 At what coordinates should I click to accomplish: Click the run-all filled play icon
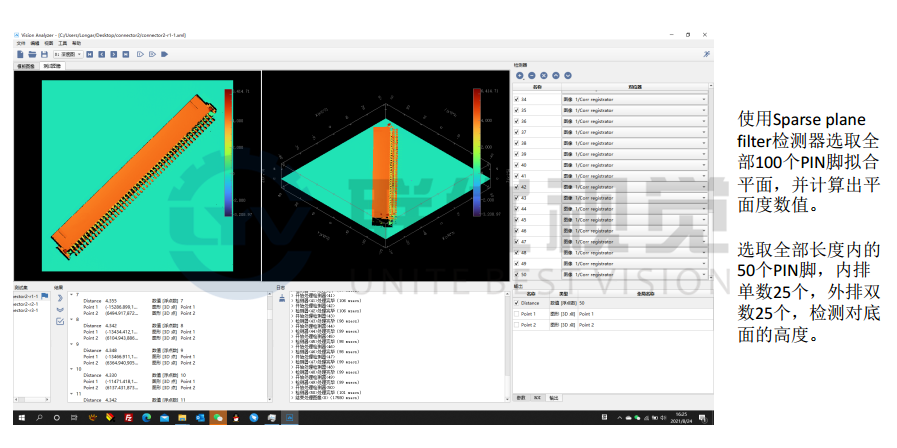tap(163, 54)
